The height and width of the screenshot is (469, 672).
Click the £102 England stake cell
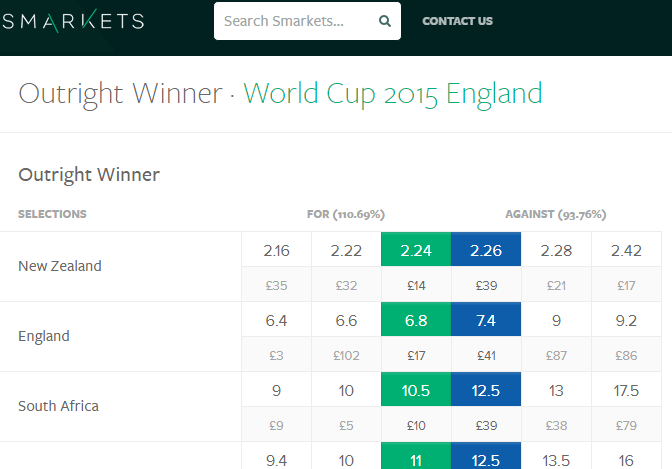tap(346, 355)
